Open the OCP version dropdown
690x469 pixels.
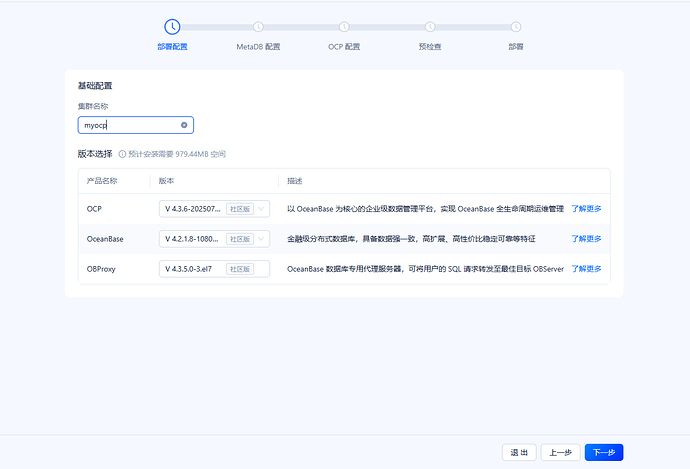pyautogui.click(x=214, y=209)
